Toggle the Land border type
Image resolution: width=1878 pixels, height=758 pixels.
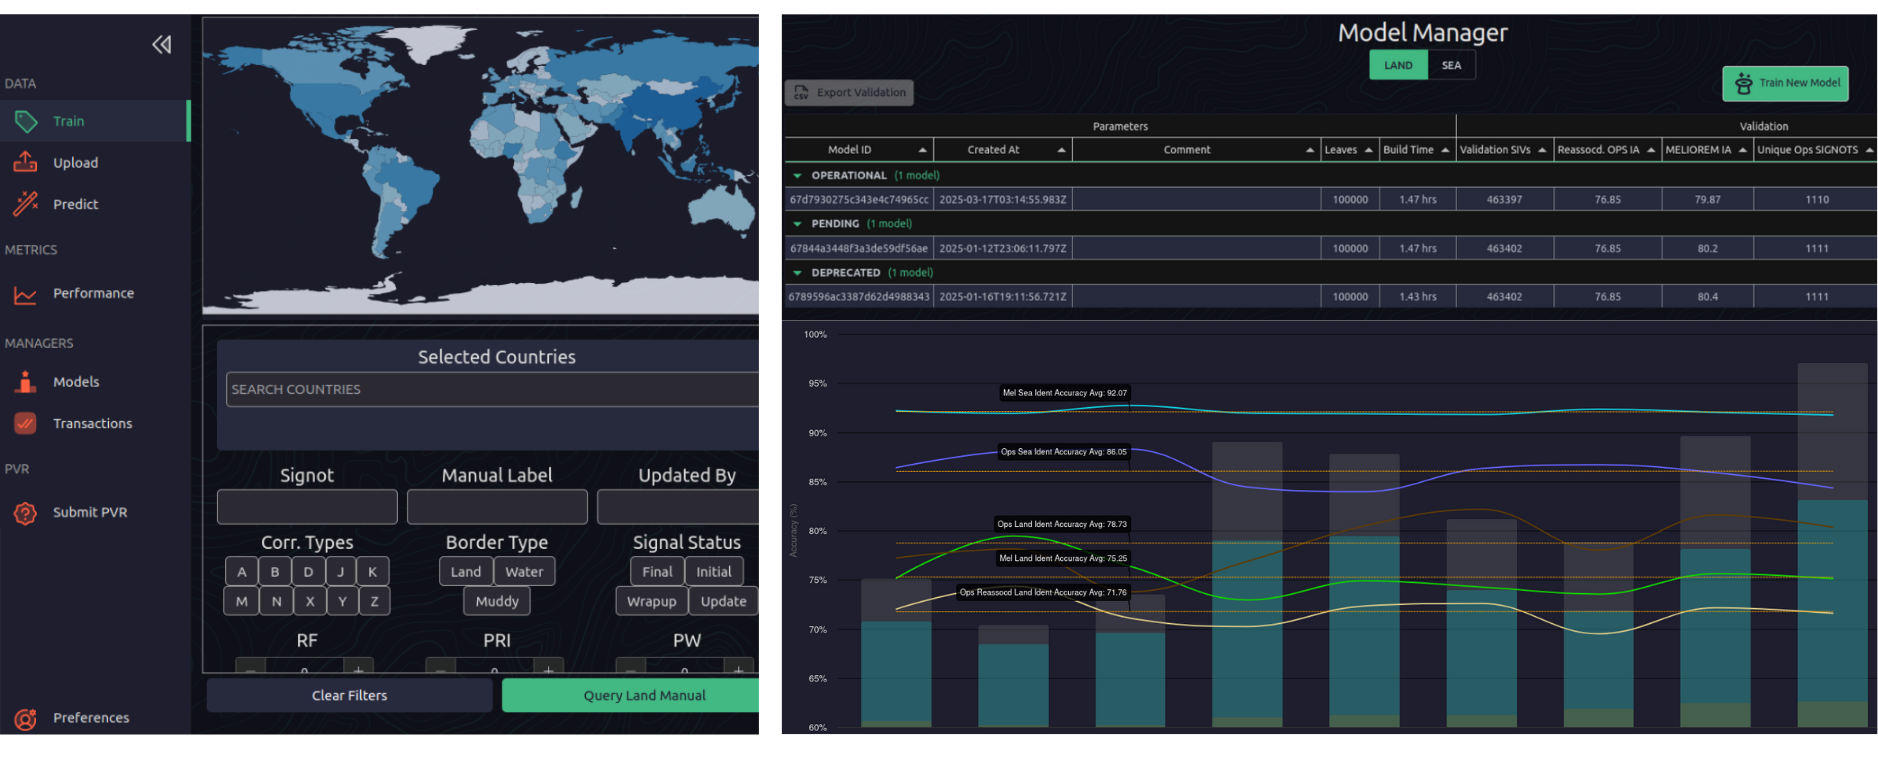pyautogui.click(x=466, y=572)
